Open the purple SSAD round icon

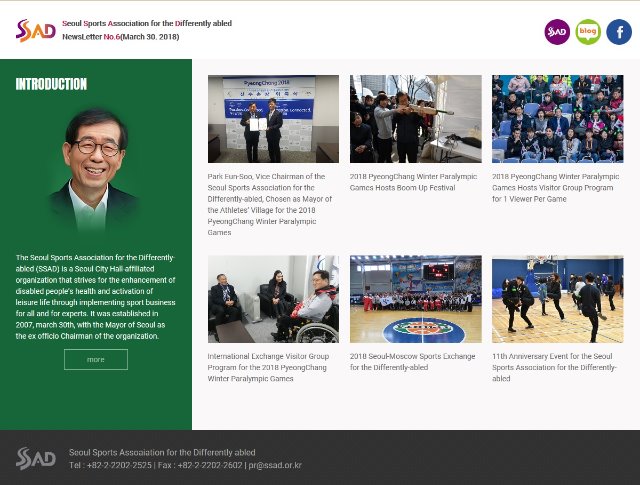(x=557, y=32)
